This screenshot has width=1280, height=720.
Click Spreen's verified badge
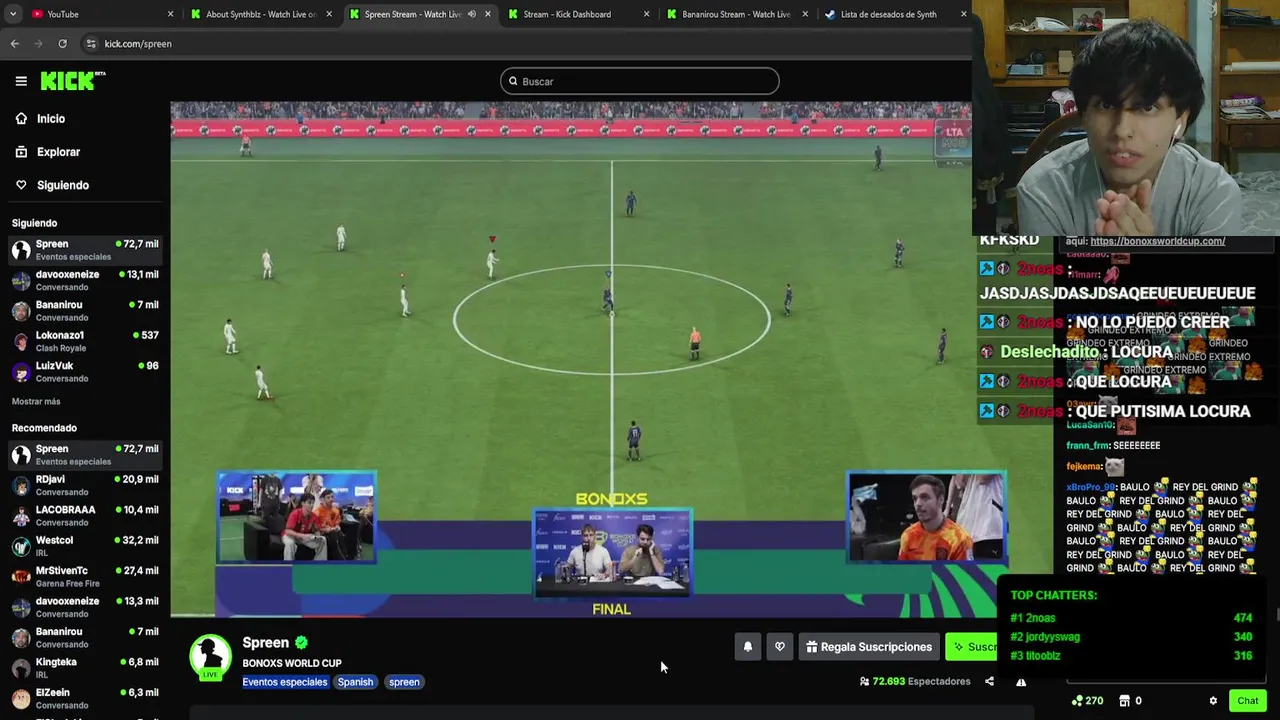click(x=301, y=643)
